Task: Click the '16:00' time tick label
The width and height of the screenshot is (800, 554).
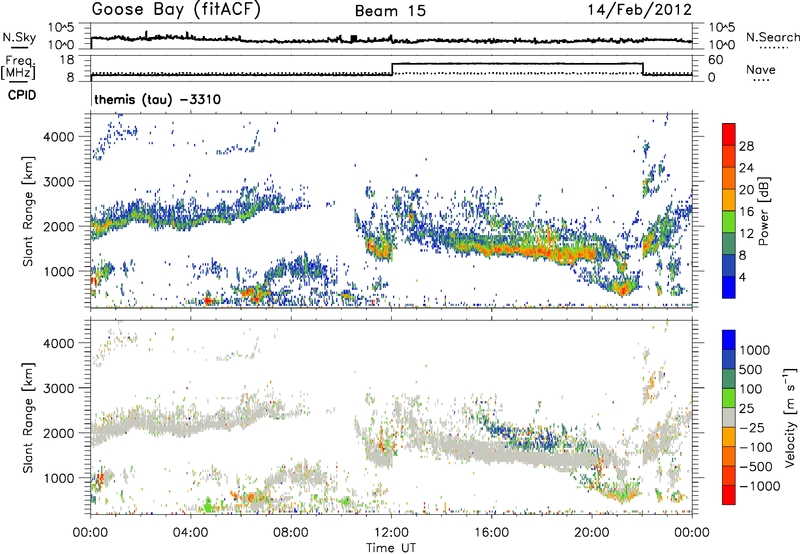Action: click(x=491, y=533)
